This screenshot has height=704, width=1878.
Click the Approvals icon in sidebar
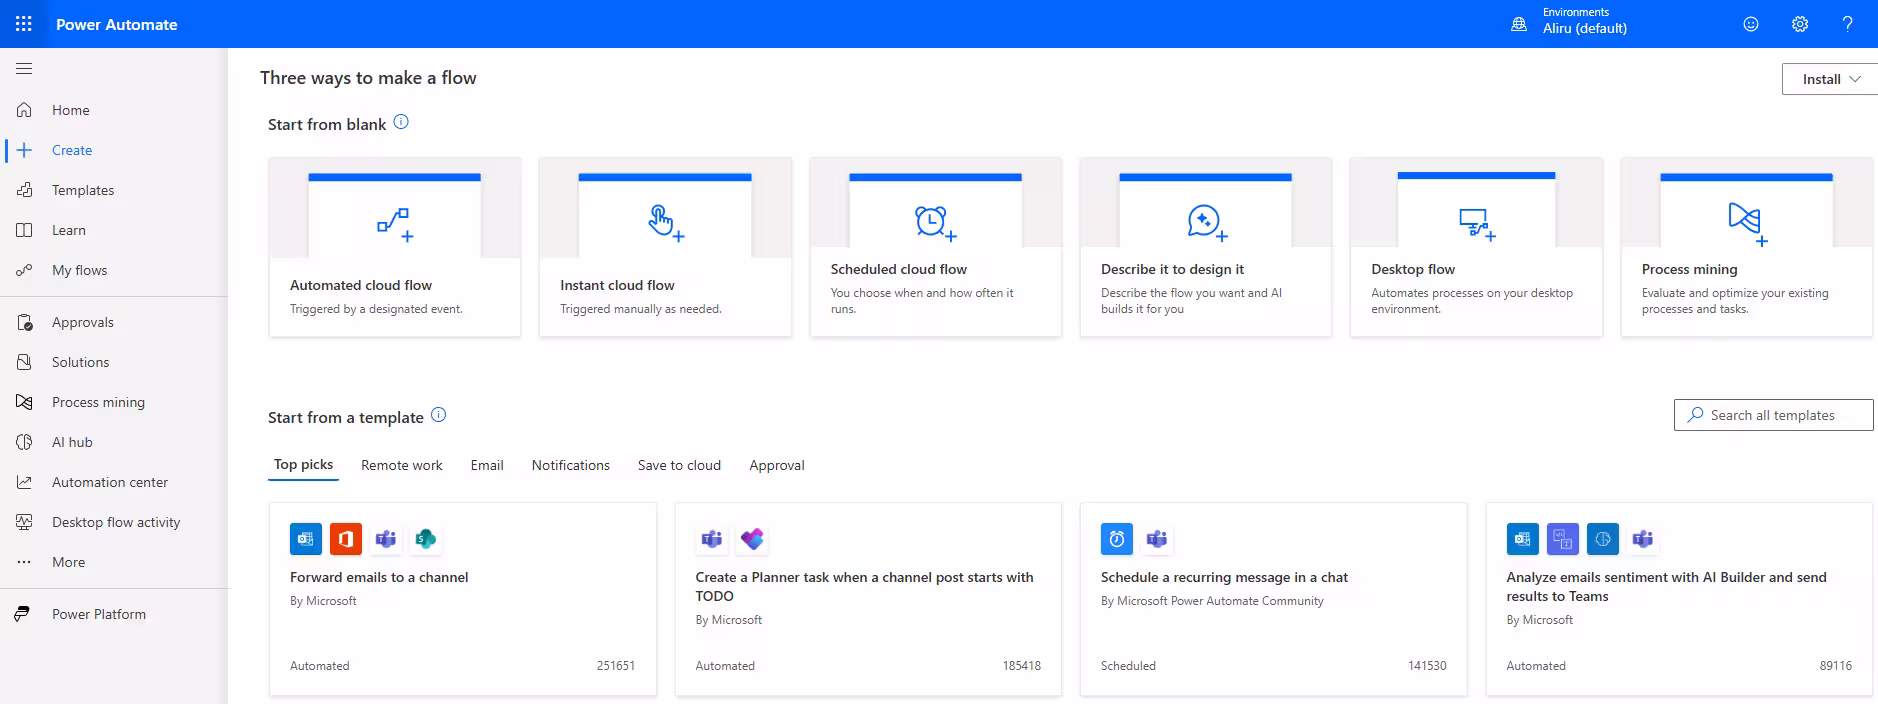click(25, 322)
